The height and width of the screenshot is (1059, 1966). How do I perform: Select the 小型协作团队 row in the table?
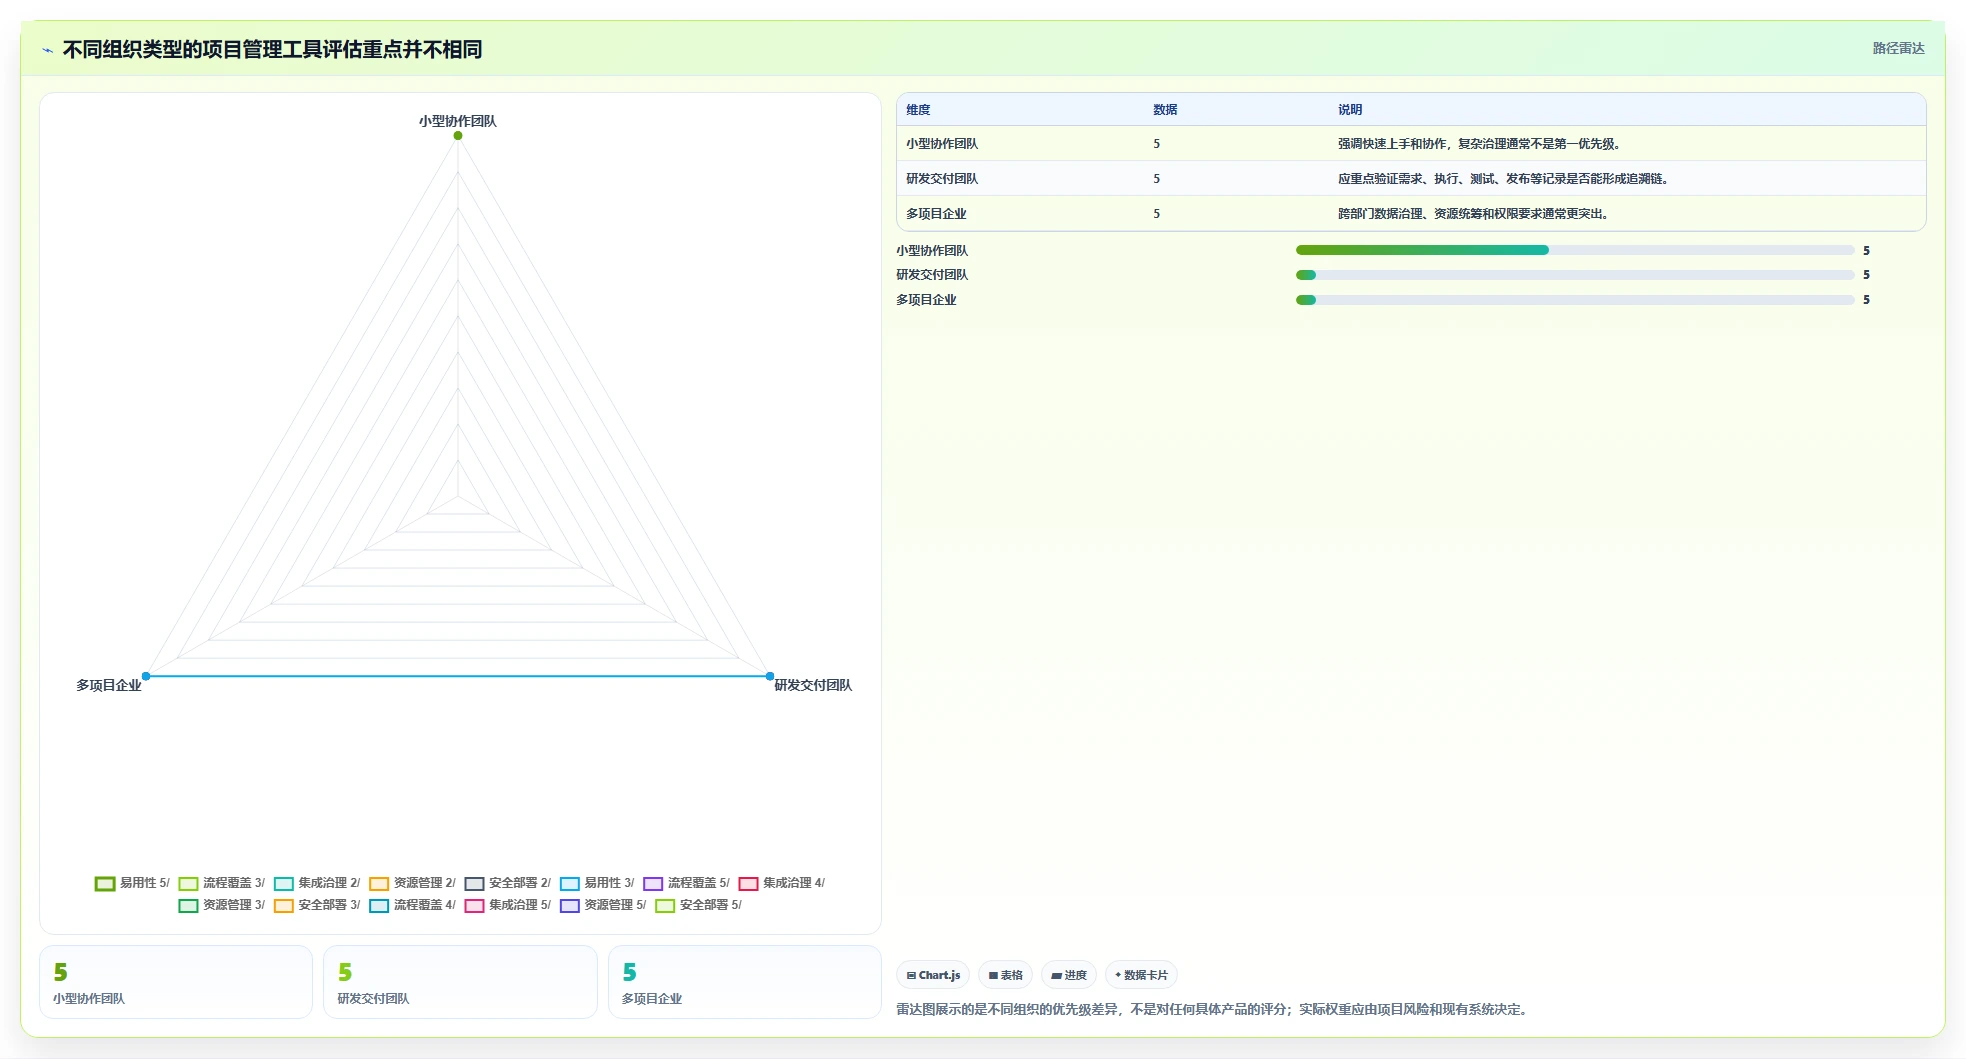click(x=1411, y=144)
